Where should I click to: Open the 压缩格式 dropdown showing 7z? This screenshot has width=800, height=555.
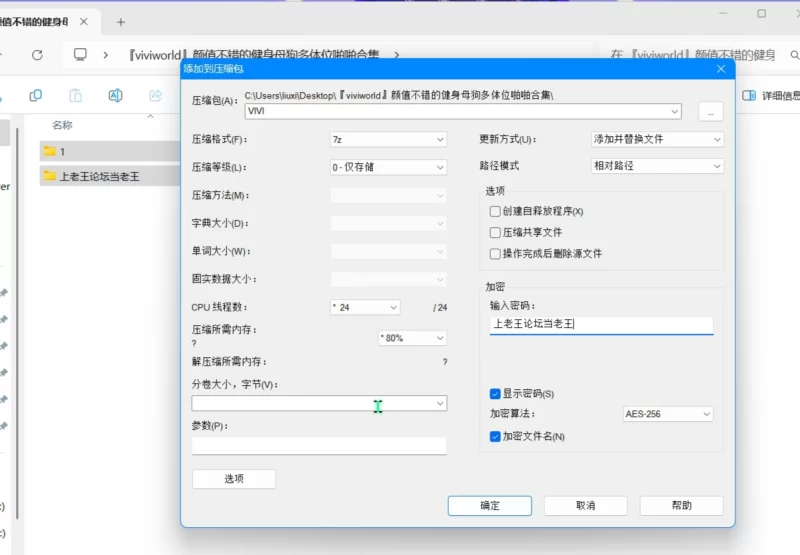(x=388, y=139)
